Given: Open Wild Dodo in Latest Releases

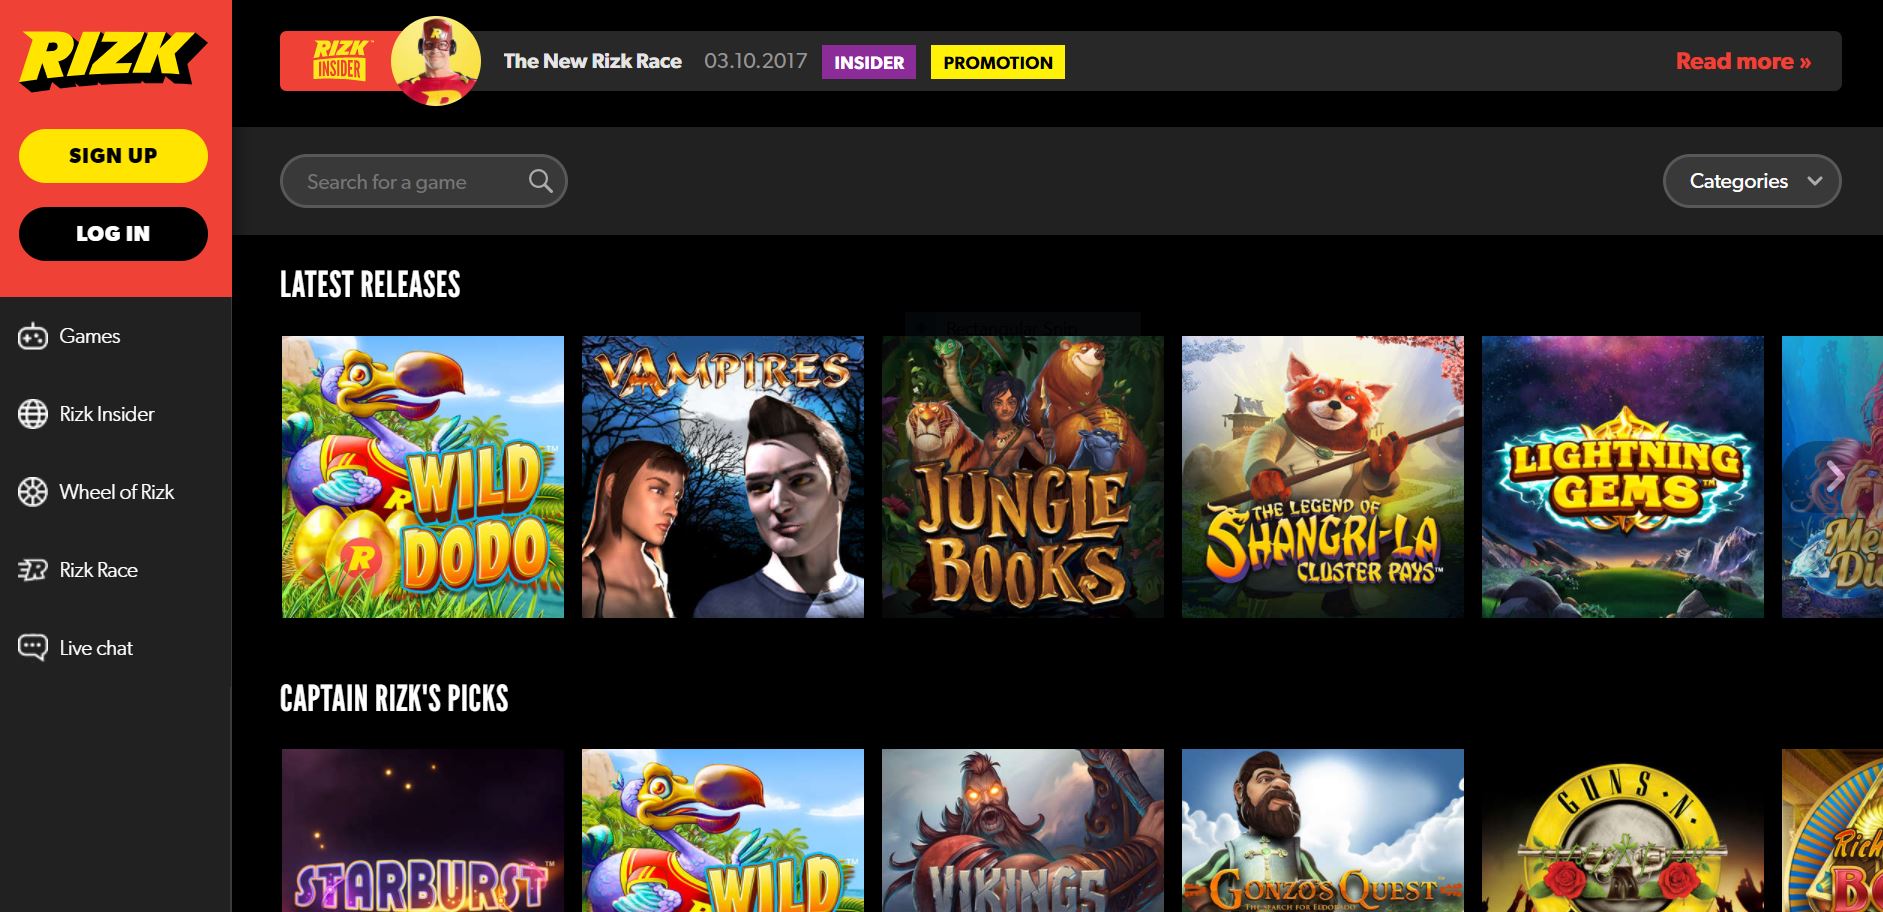Looking at the screenshot, I should pos(423,477).
